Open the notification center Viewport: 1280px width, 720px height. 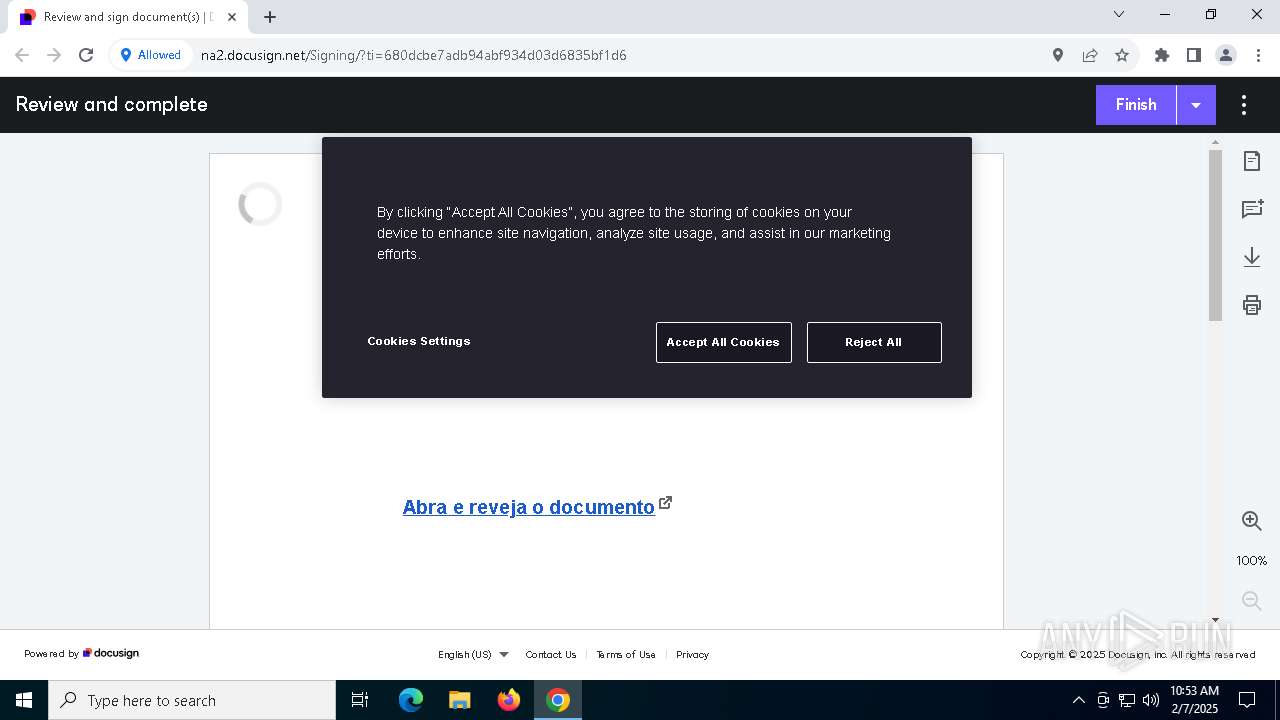coord(1247,700)
